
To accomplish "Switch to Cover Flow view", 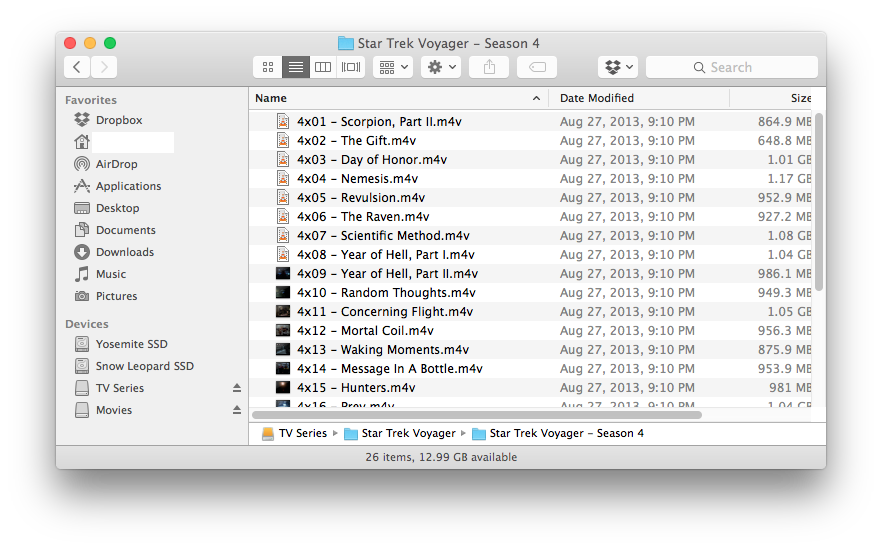I will point(351,68).
